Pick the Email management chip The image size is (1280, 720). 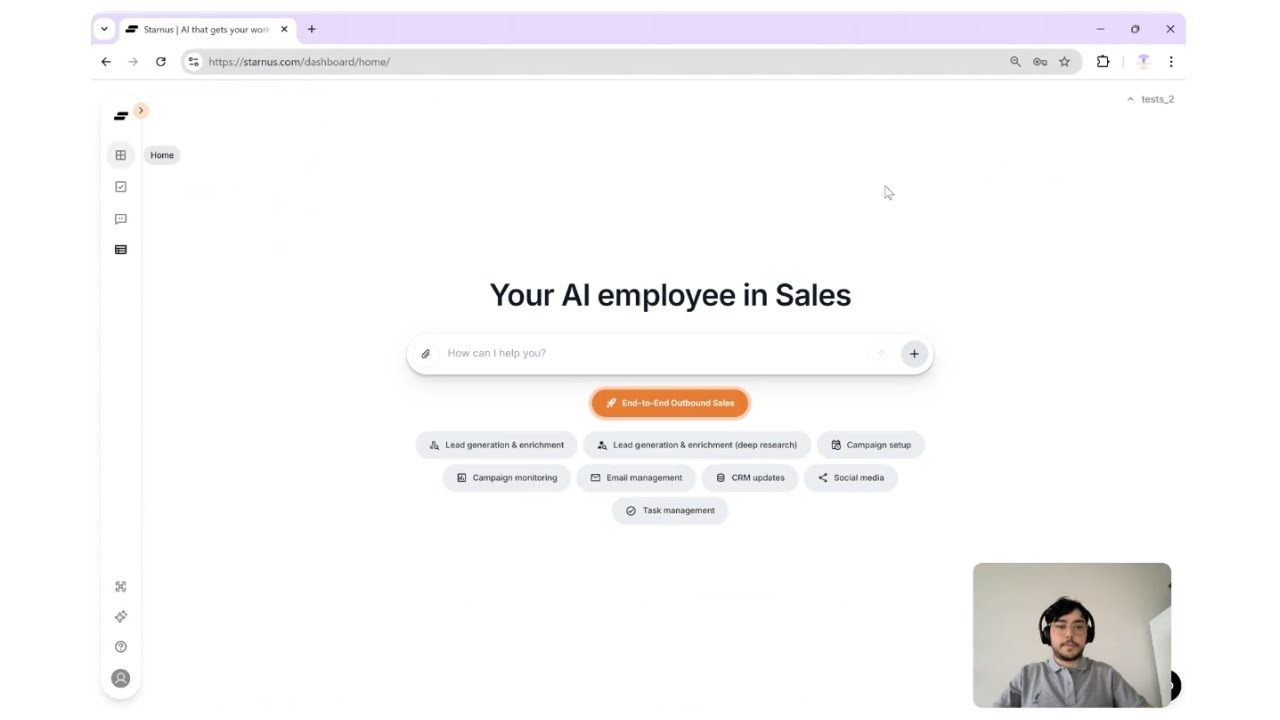click(x=636, y=478)
